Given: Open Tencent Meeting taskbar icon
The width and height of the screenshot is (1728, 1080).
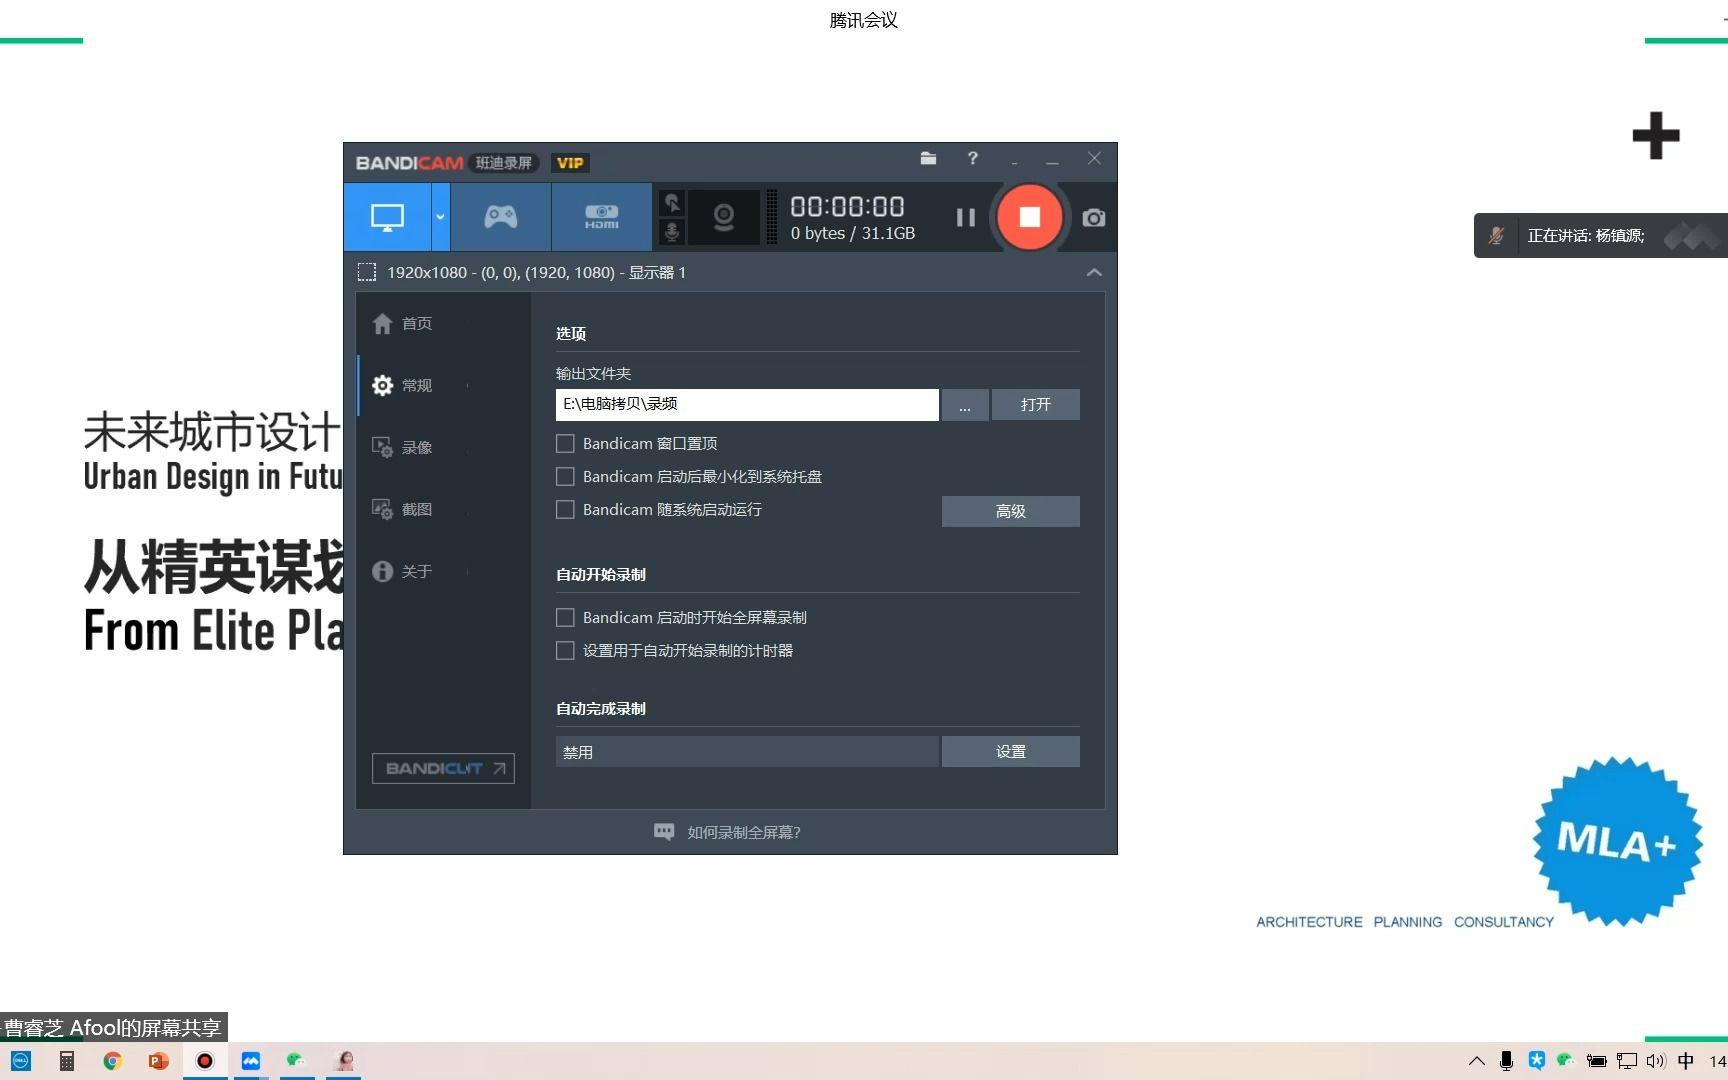Looking at the screenshot, I should [251, 1061].
